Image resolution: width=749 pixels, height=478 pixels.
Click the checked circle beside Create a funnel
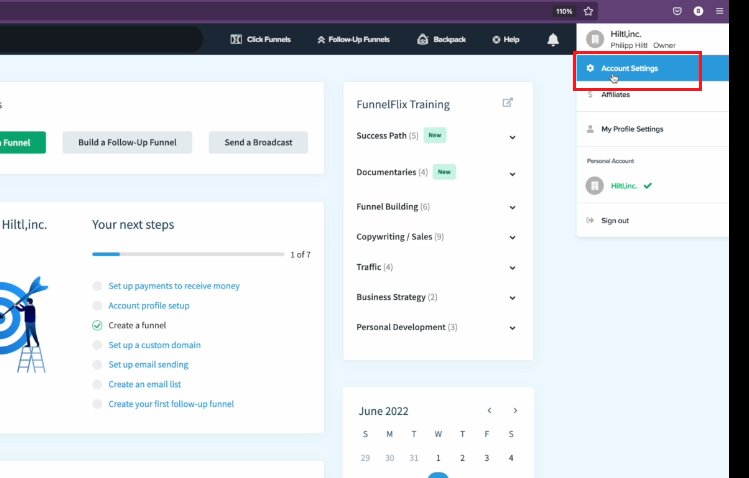(97, 325)
